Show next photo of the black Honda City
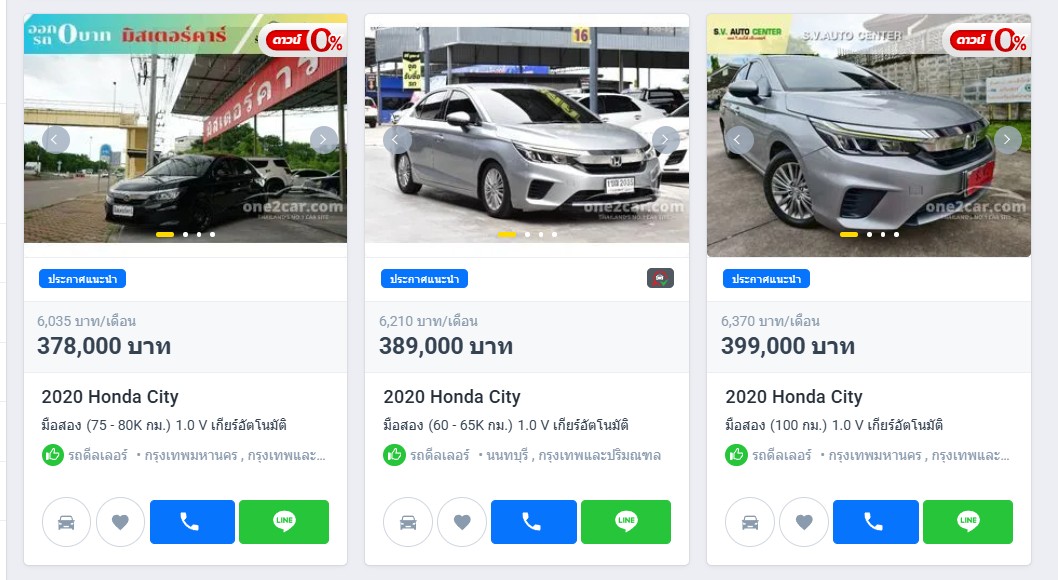 (323, 140)
